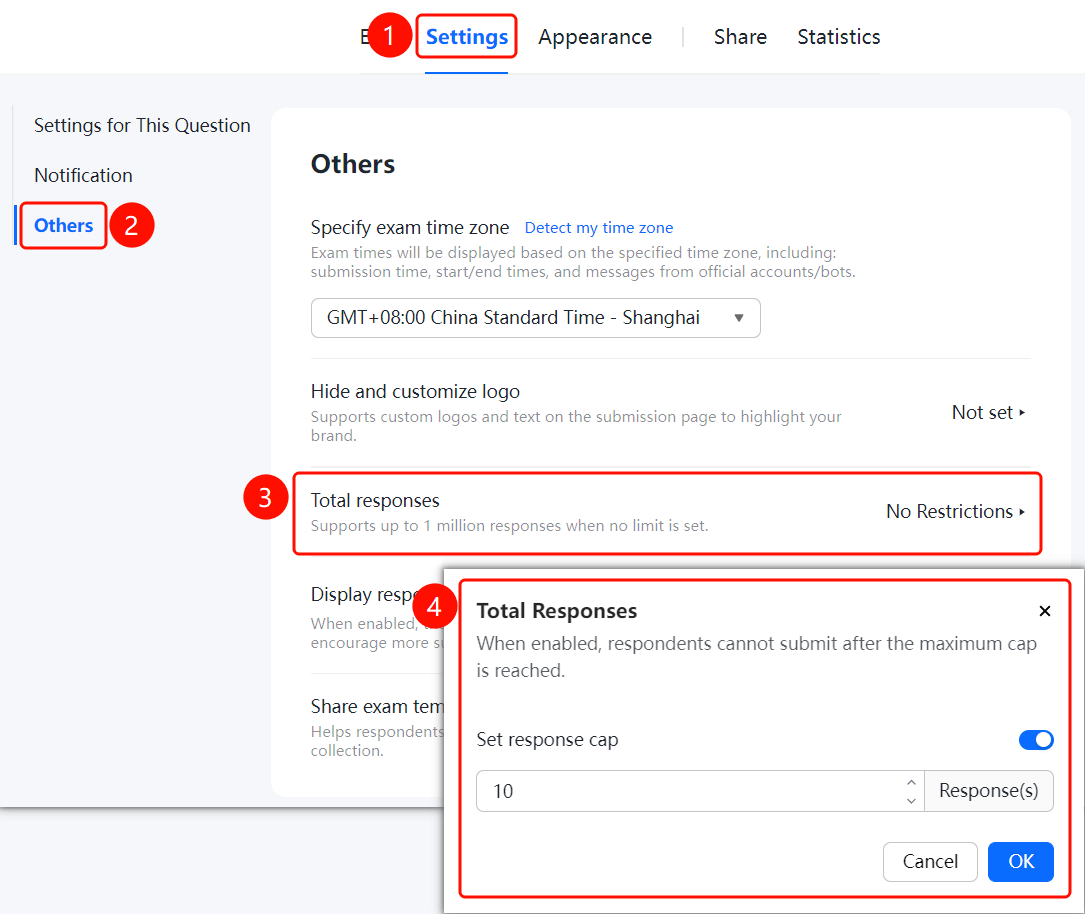Click the time zone dropdown arrow
Screen dimensions: 1085x914
click(738, 318)
